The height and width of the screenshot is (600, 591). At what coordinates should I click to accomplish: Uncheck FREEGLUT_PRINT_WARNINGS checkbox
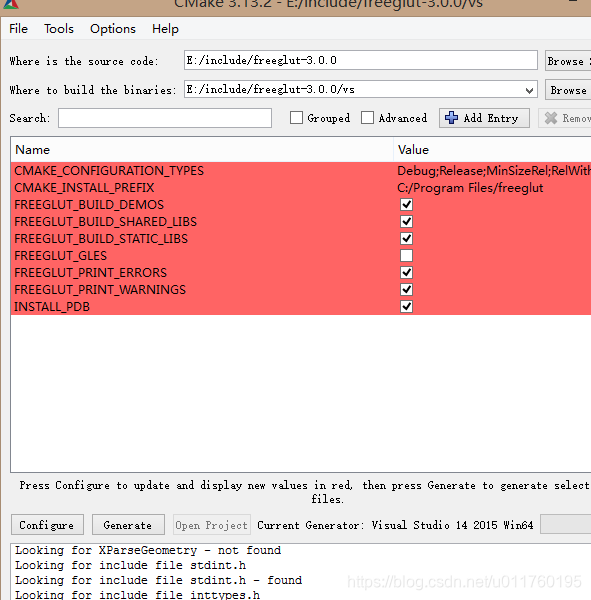(406, 289)
